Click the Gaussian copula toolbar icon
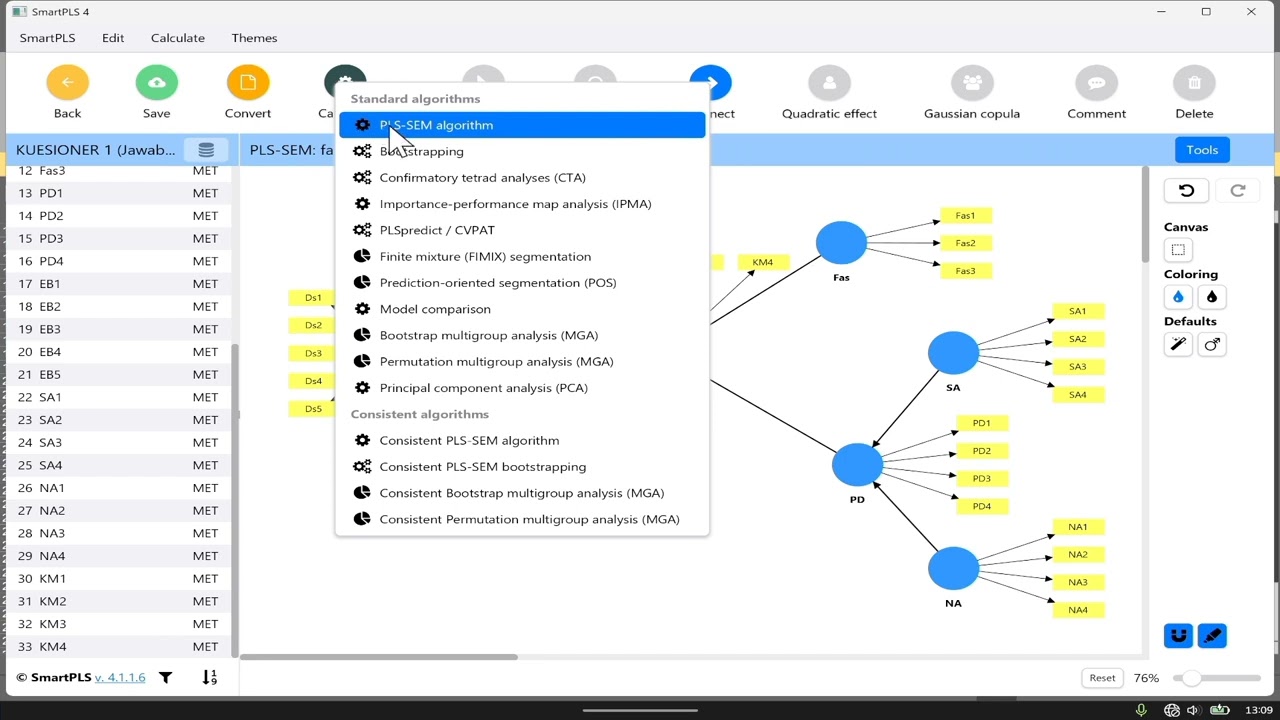Viewport: 1280px width, 720px height. click(x=972, y=83)
